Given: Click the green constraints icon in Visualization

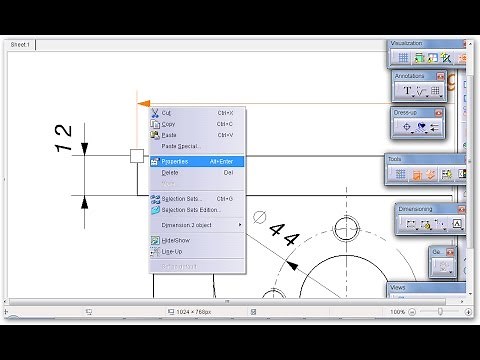Looking at the screenshot, I should point(446,58).
